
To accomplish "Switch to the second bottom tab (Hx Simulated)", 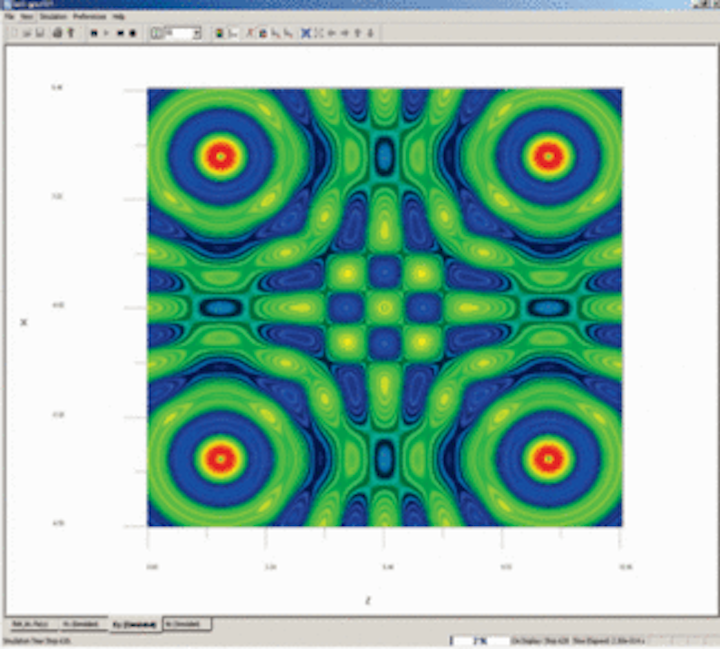I will tap(82, 624).
